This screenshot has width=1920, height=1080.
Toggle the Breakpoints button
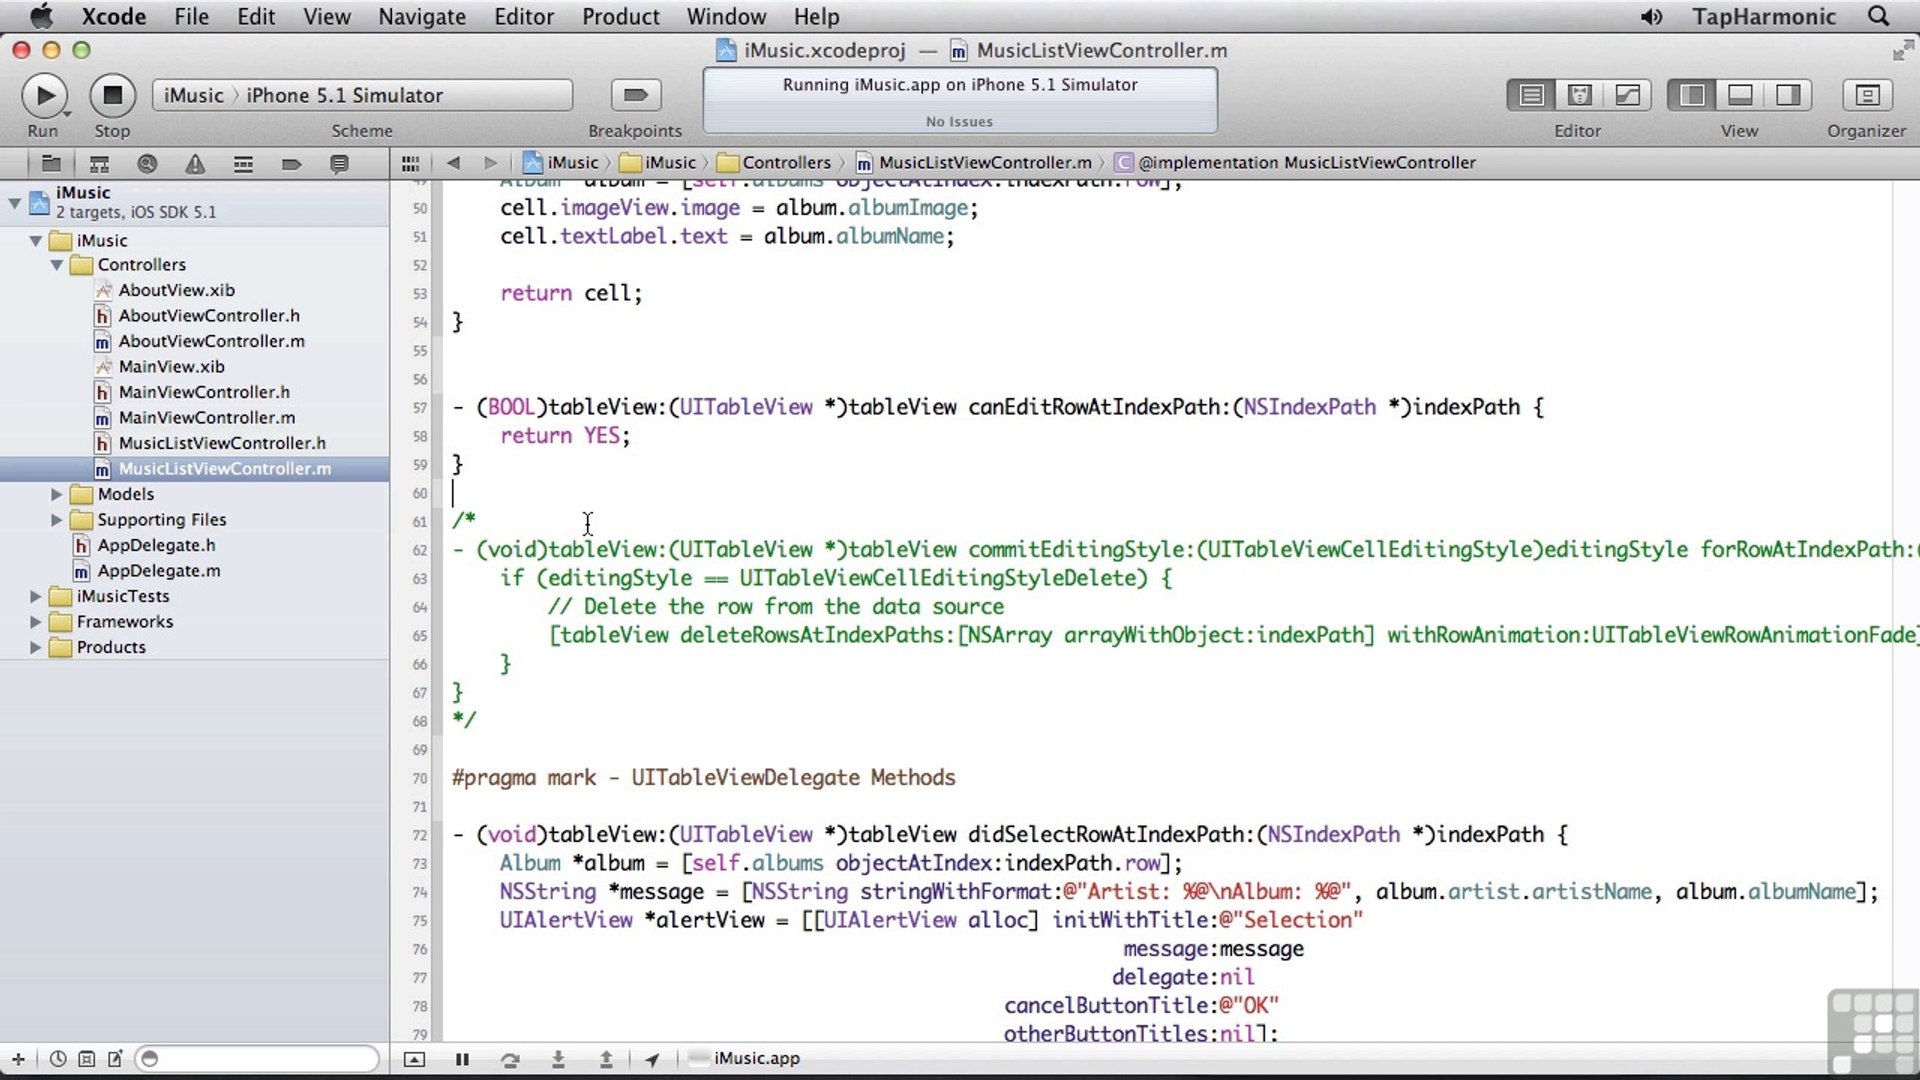(635, 95)
